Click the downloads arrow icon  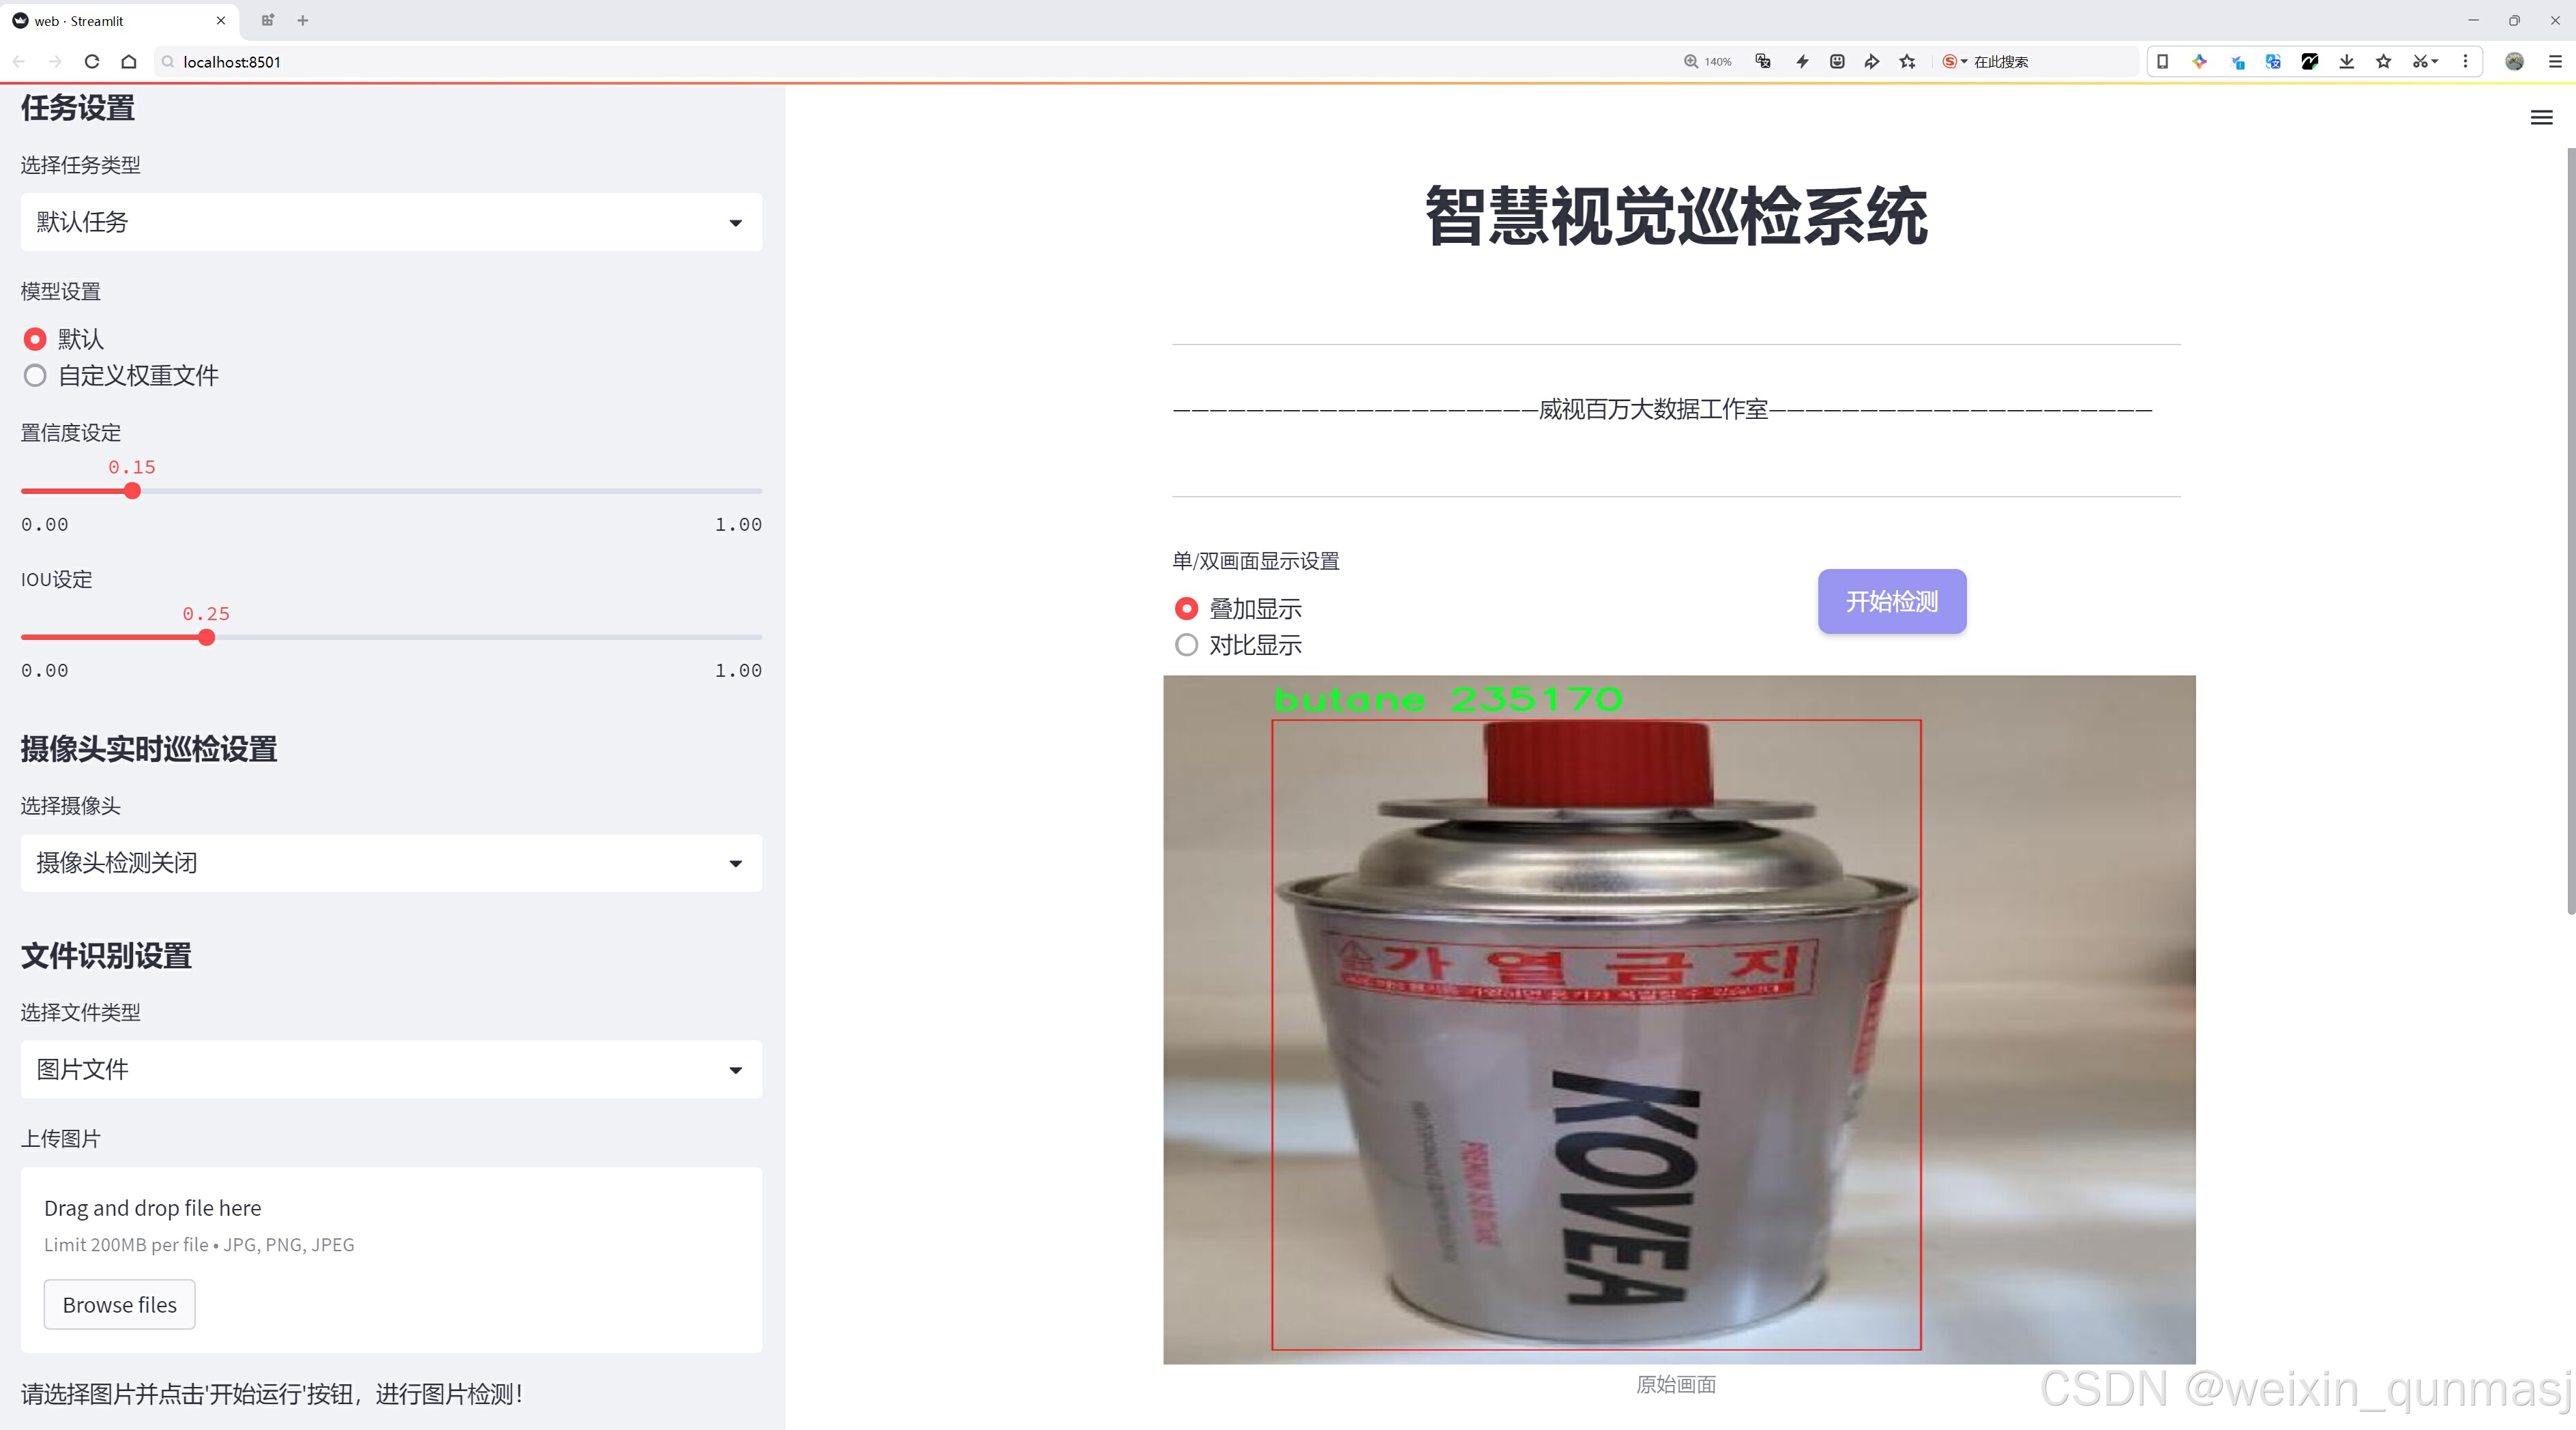point(2346,62)
